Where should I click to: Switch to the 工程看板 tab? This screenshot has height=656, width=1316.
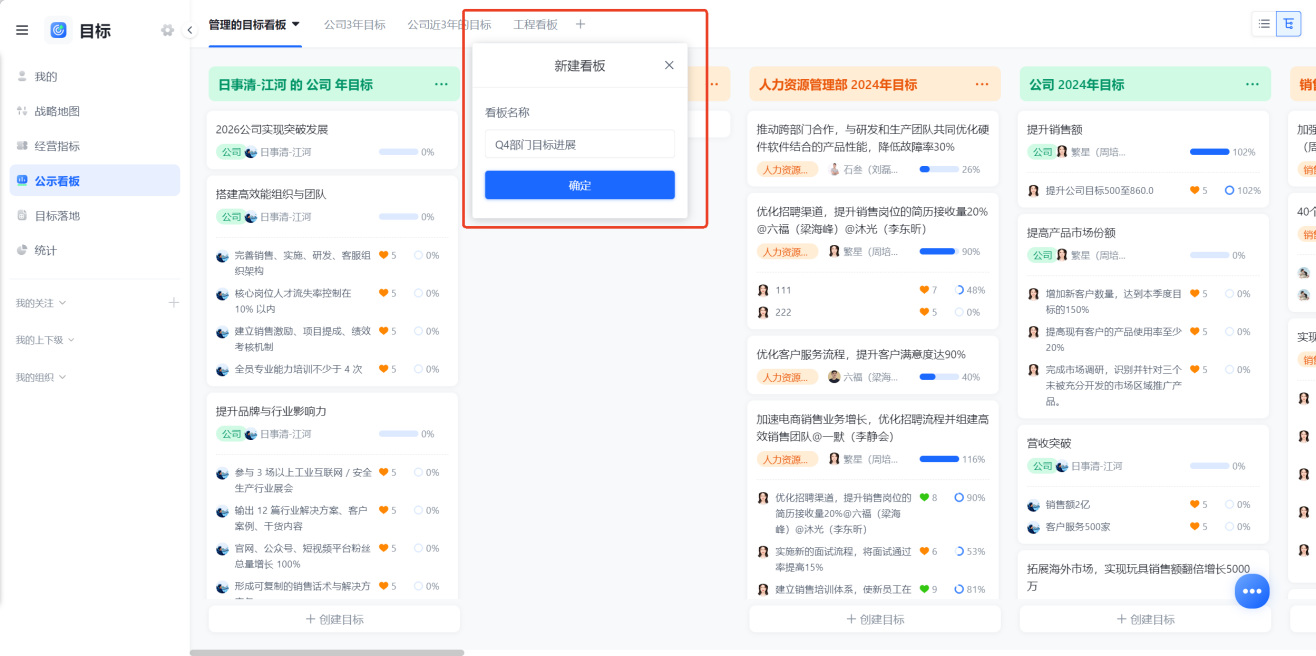(535, 24)
